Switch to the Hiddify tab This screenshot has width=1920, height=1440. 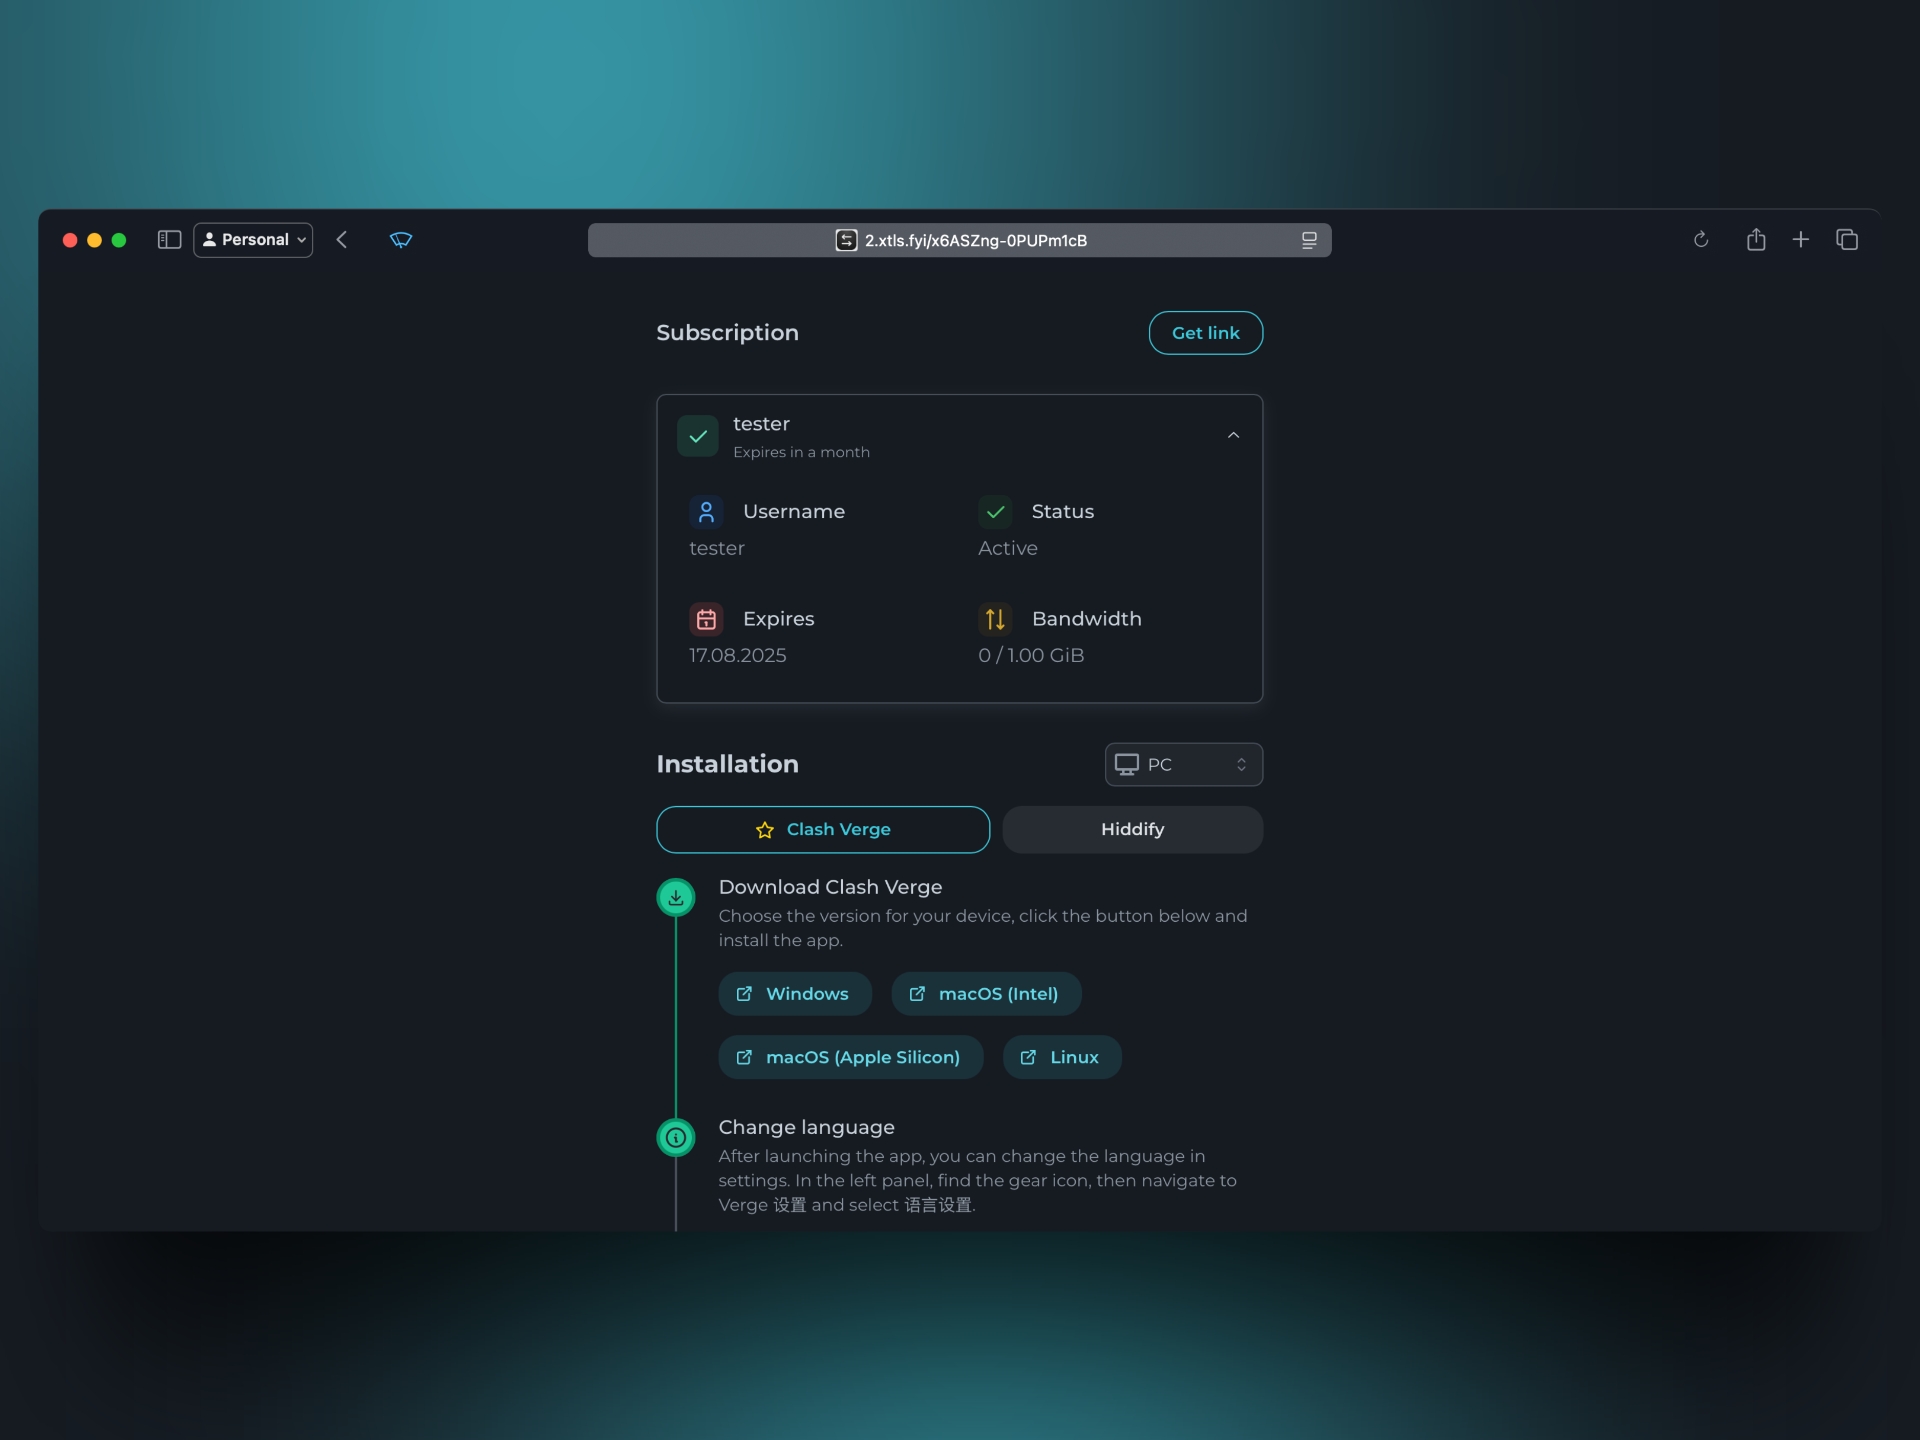[x=1132, y=830]
